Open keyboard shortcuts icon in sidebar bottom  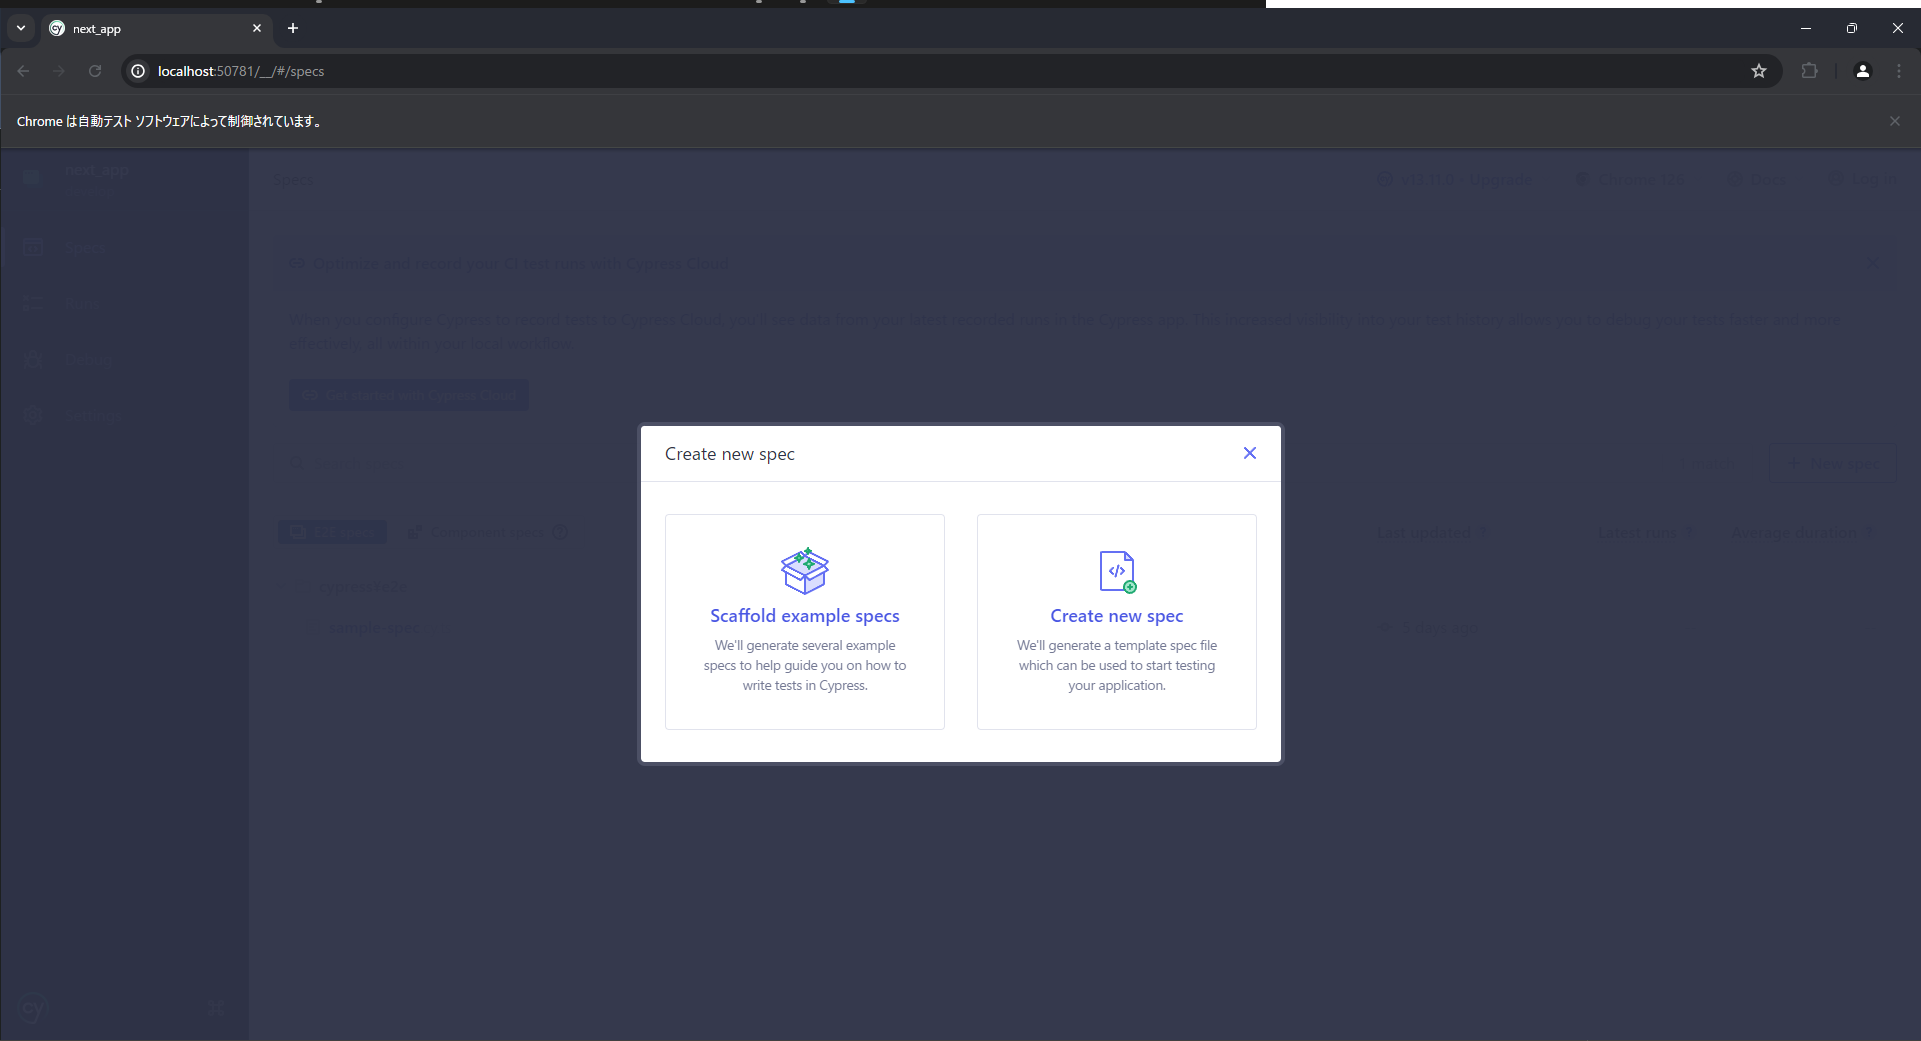coord(216,1008)
